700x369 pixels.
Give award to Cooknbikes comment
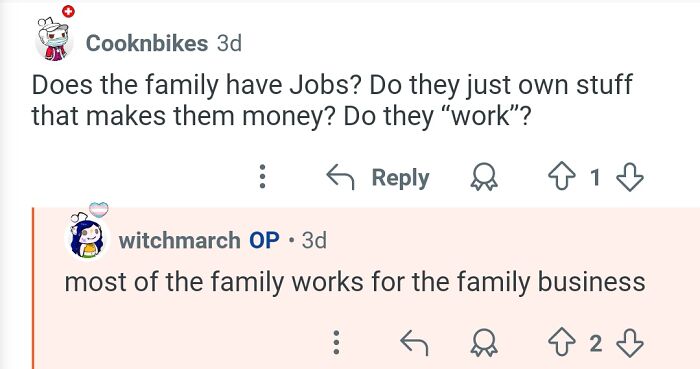click(484, 177)
